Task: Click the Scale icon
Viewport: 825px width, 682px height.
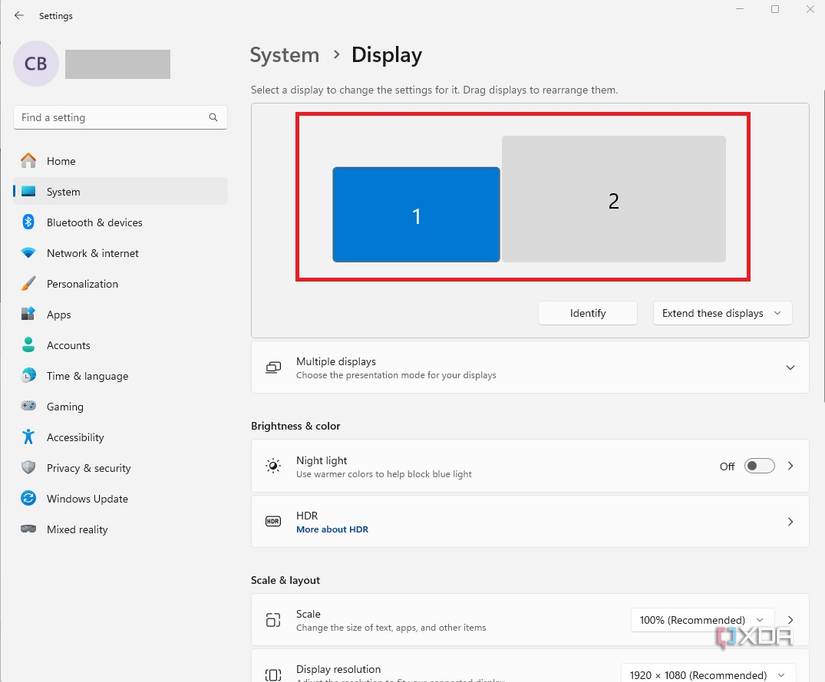Action: point(273,620)
